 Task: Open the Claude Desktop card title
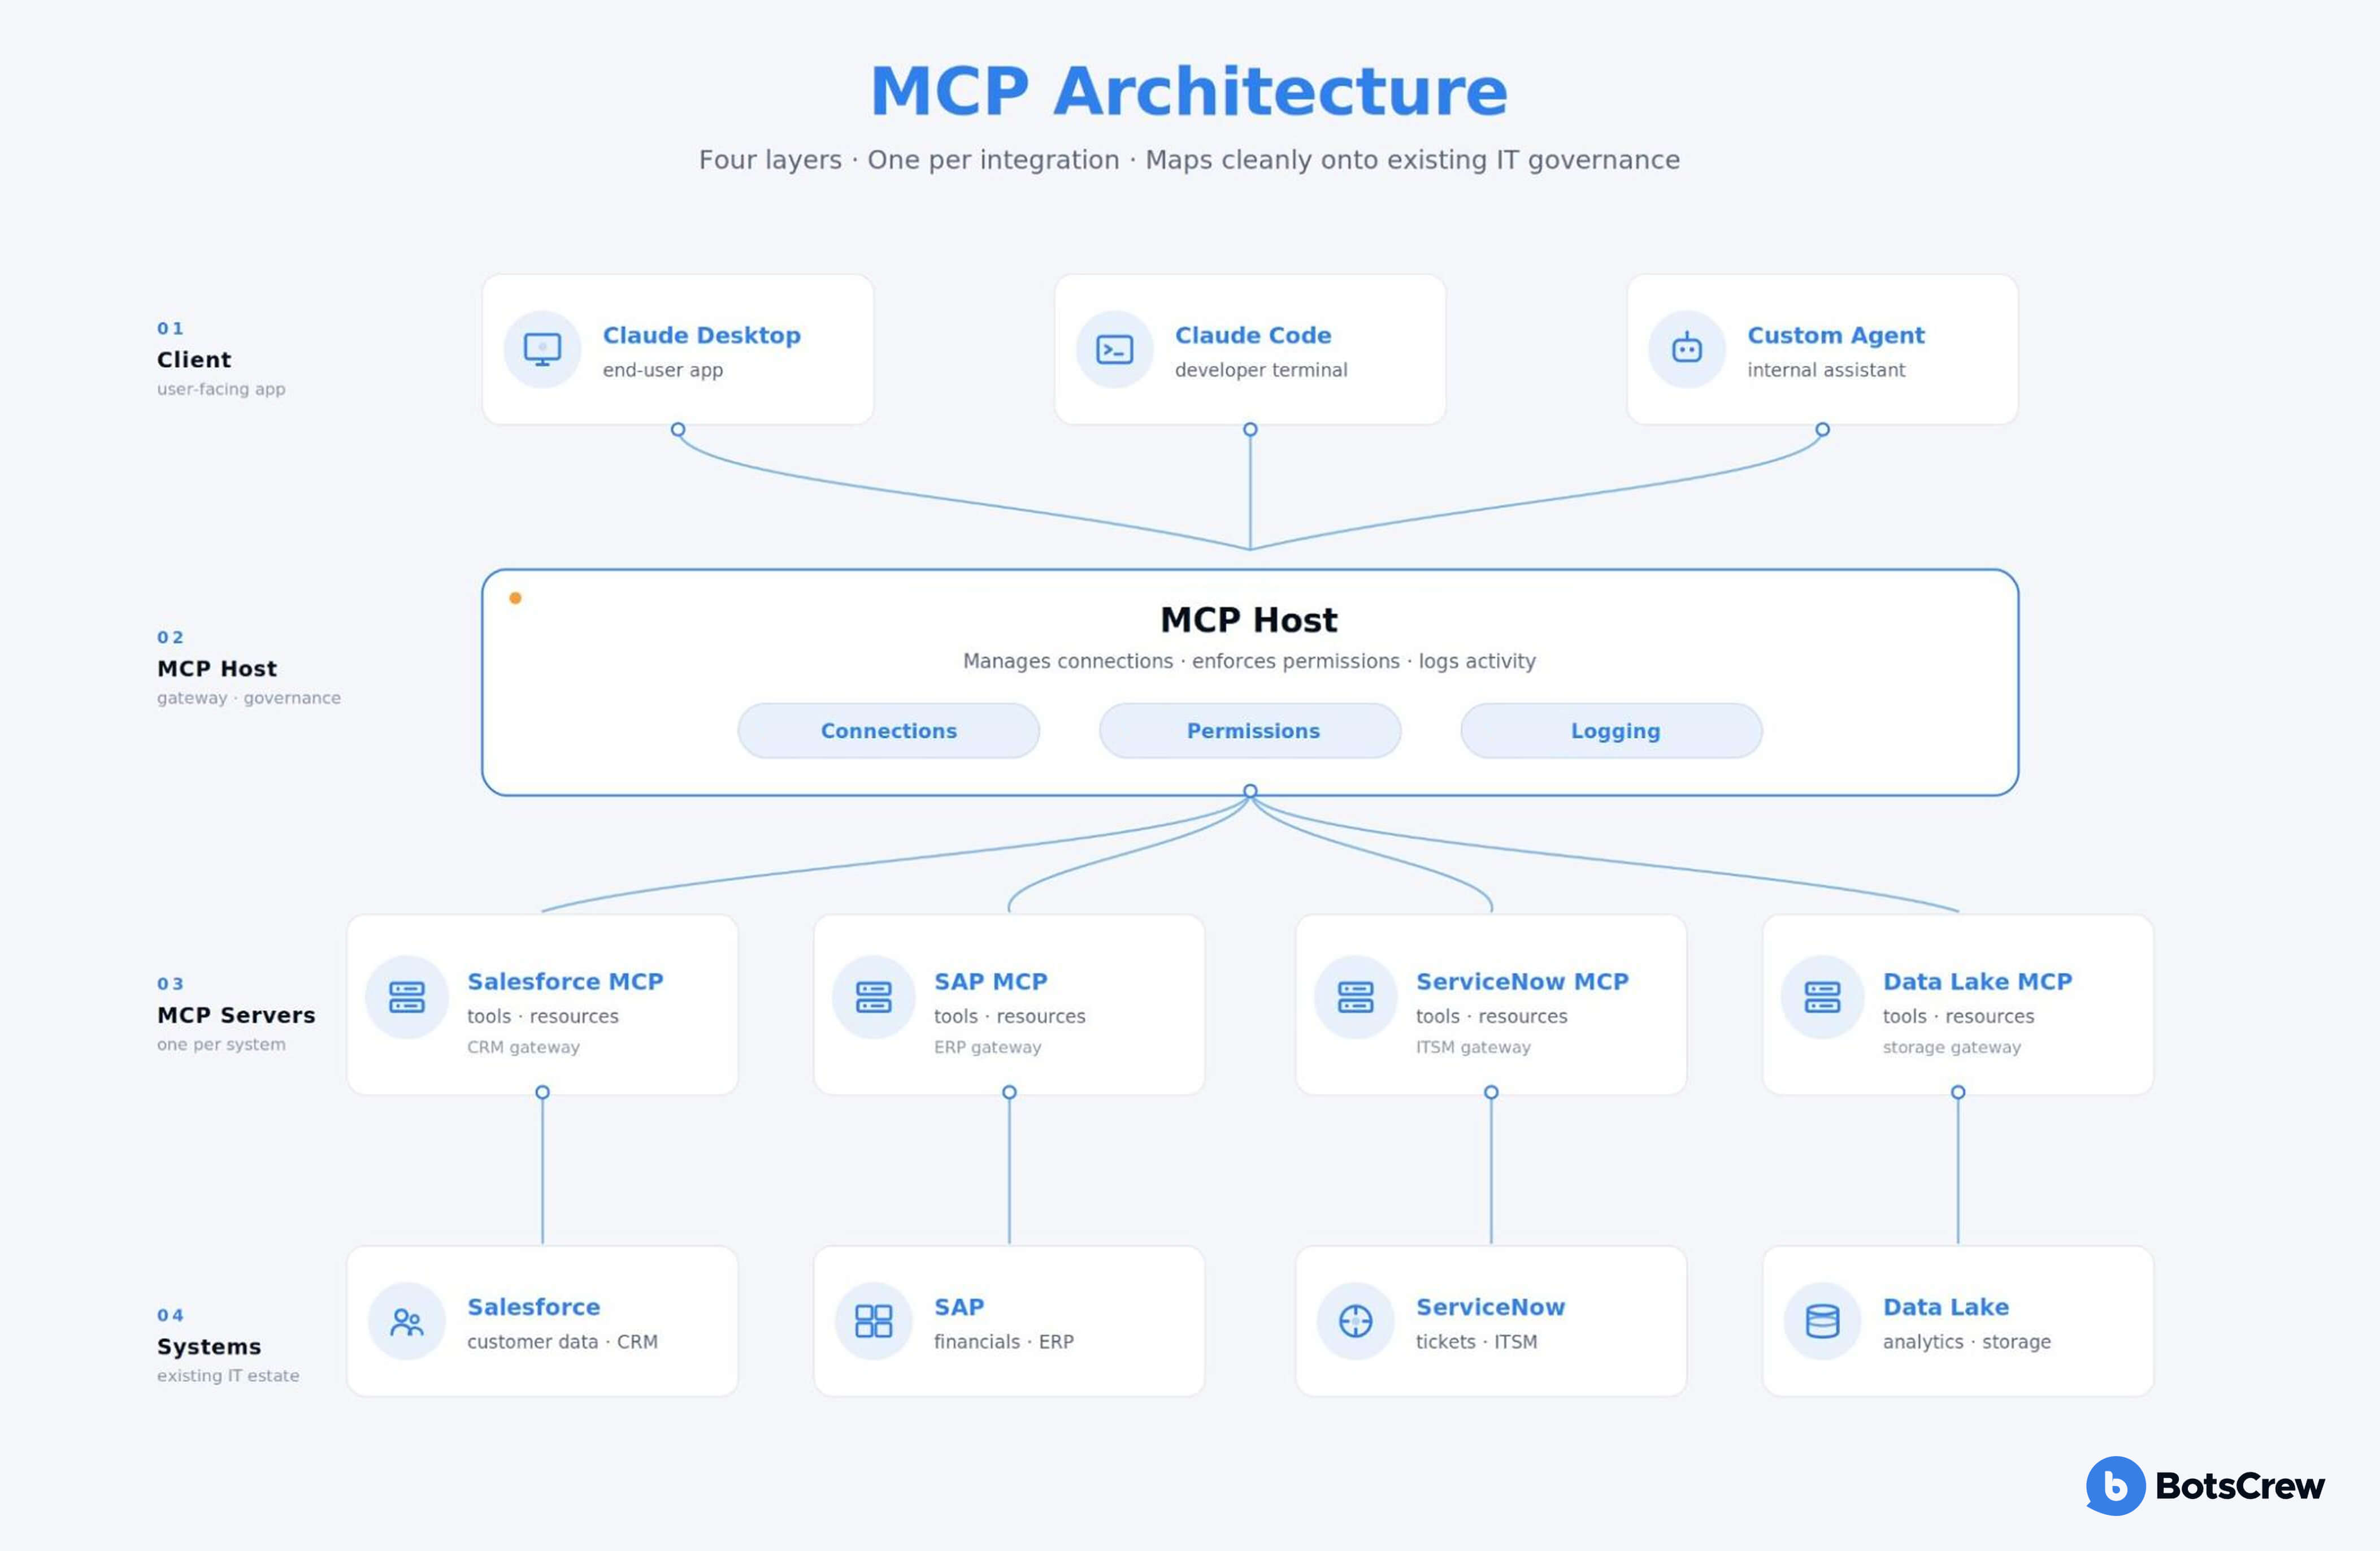(702, 335)
